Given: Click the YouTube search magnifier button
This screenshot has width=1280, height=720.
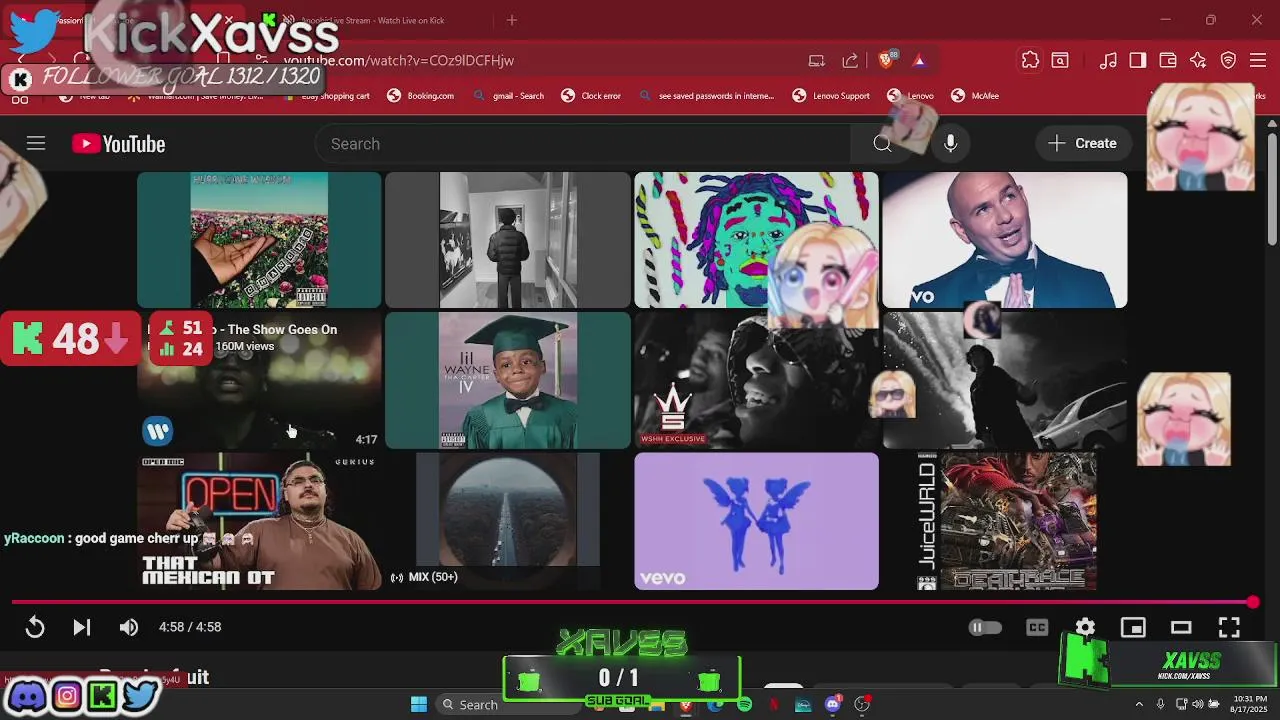Looking at the screenshot, I should pos(882,144).
